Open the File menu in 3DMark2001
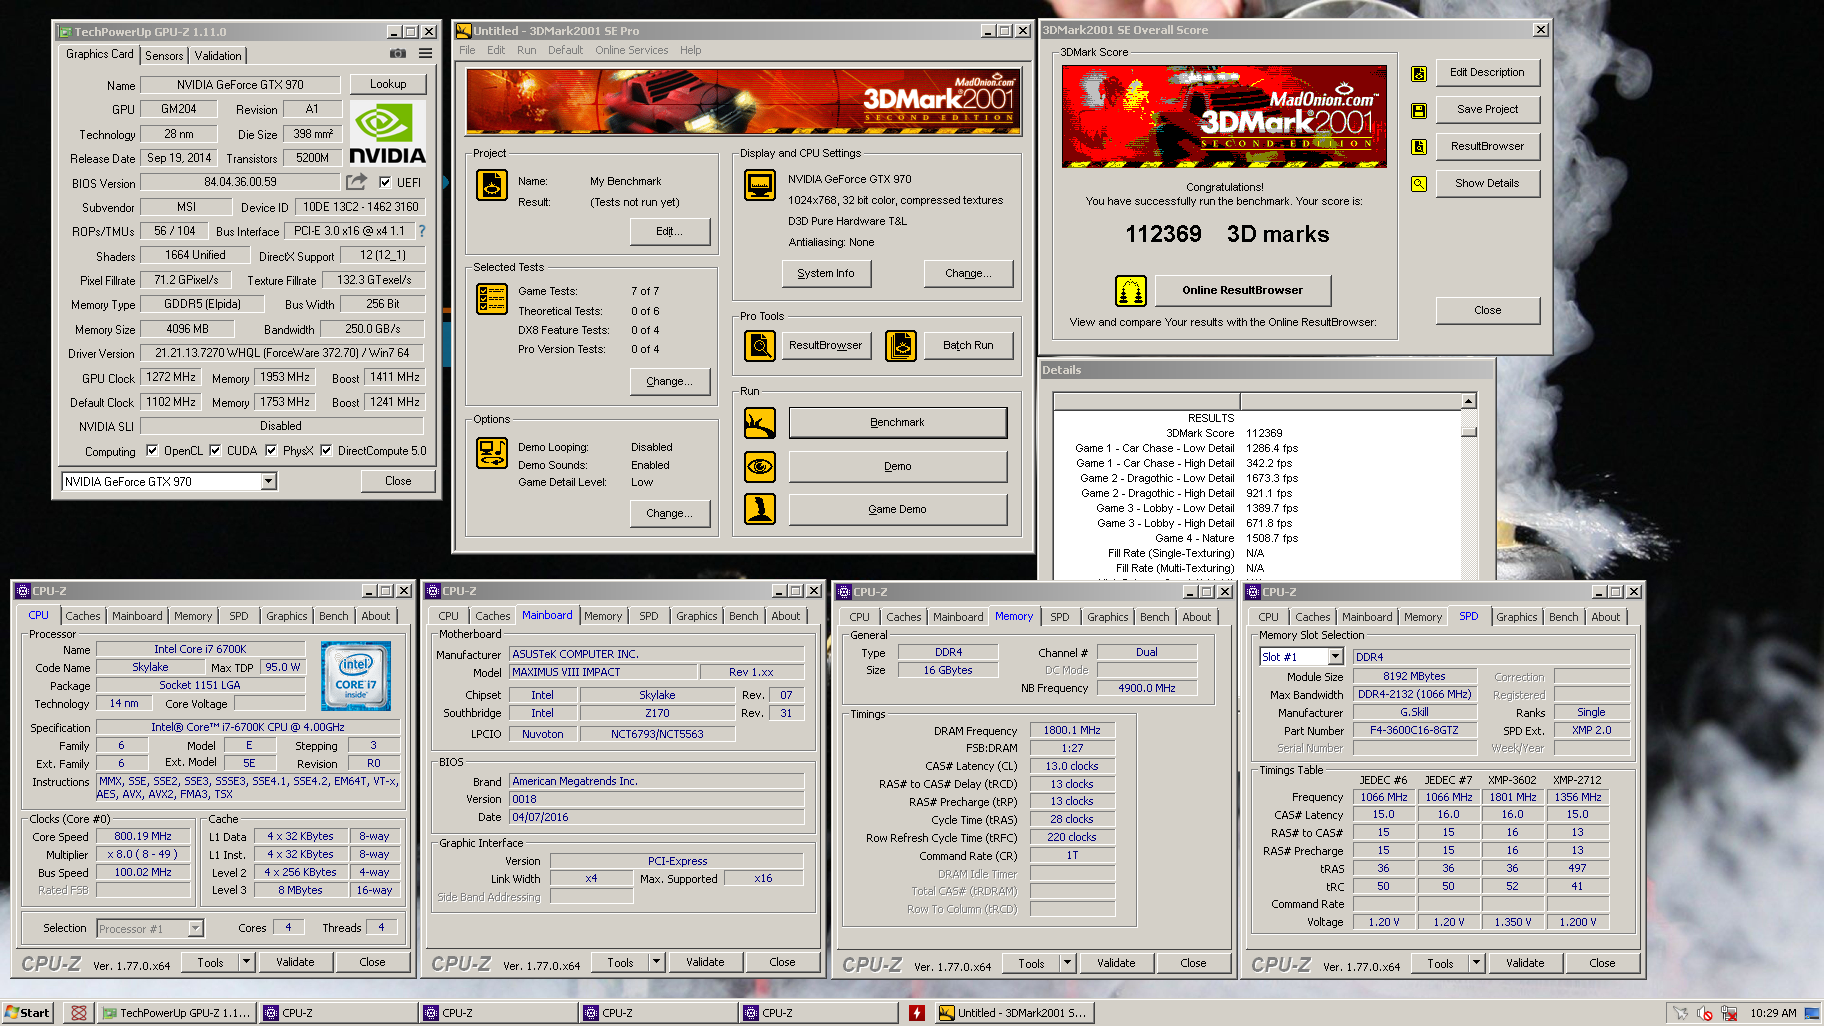 pyautogui.click(x=467, y=50)
